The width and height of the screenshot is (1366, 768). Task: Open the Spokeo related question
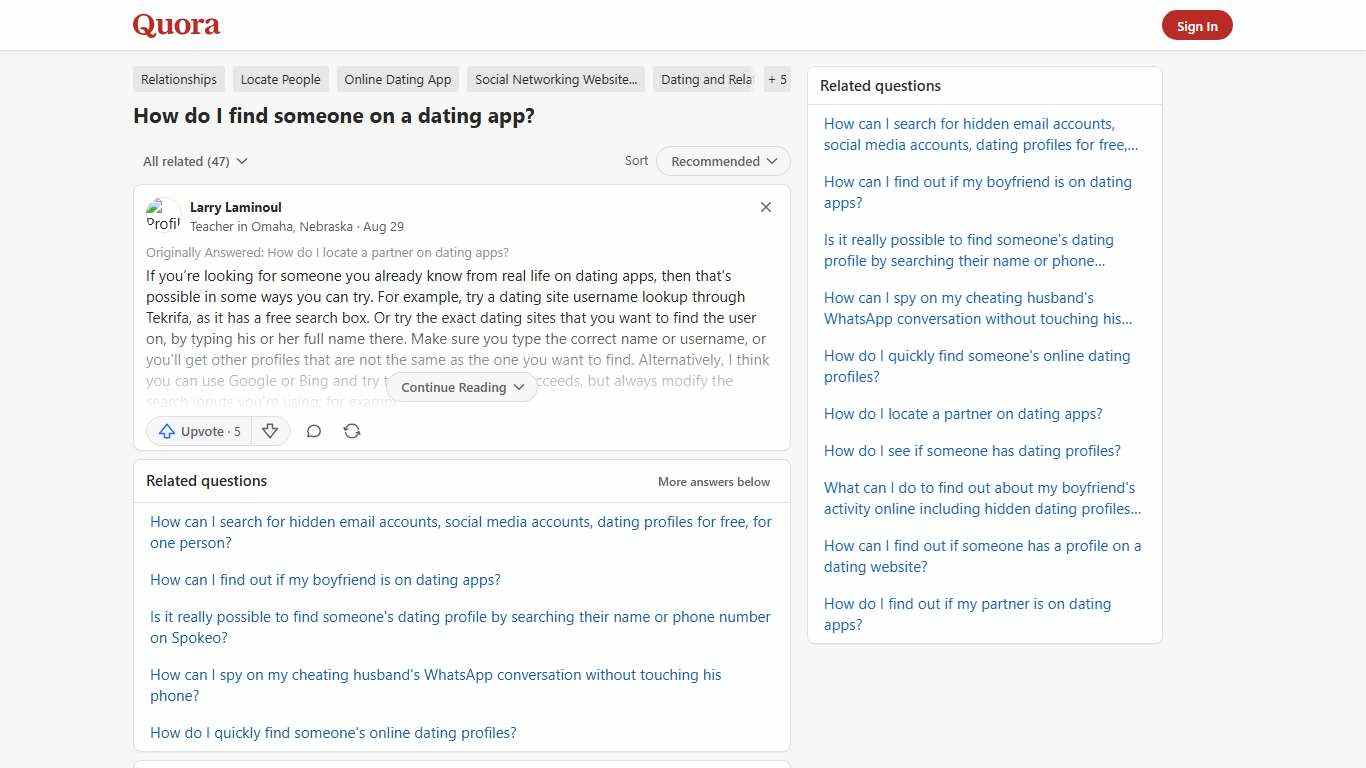[x=460, y=627]
